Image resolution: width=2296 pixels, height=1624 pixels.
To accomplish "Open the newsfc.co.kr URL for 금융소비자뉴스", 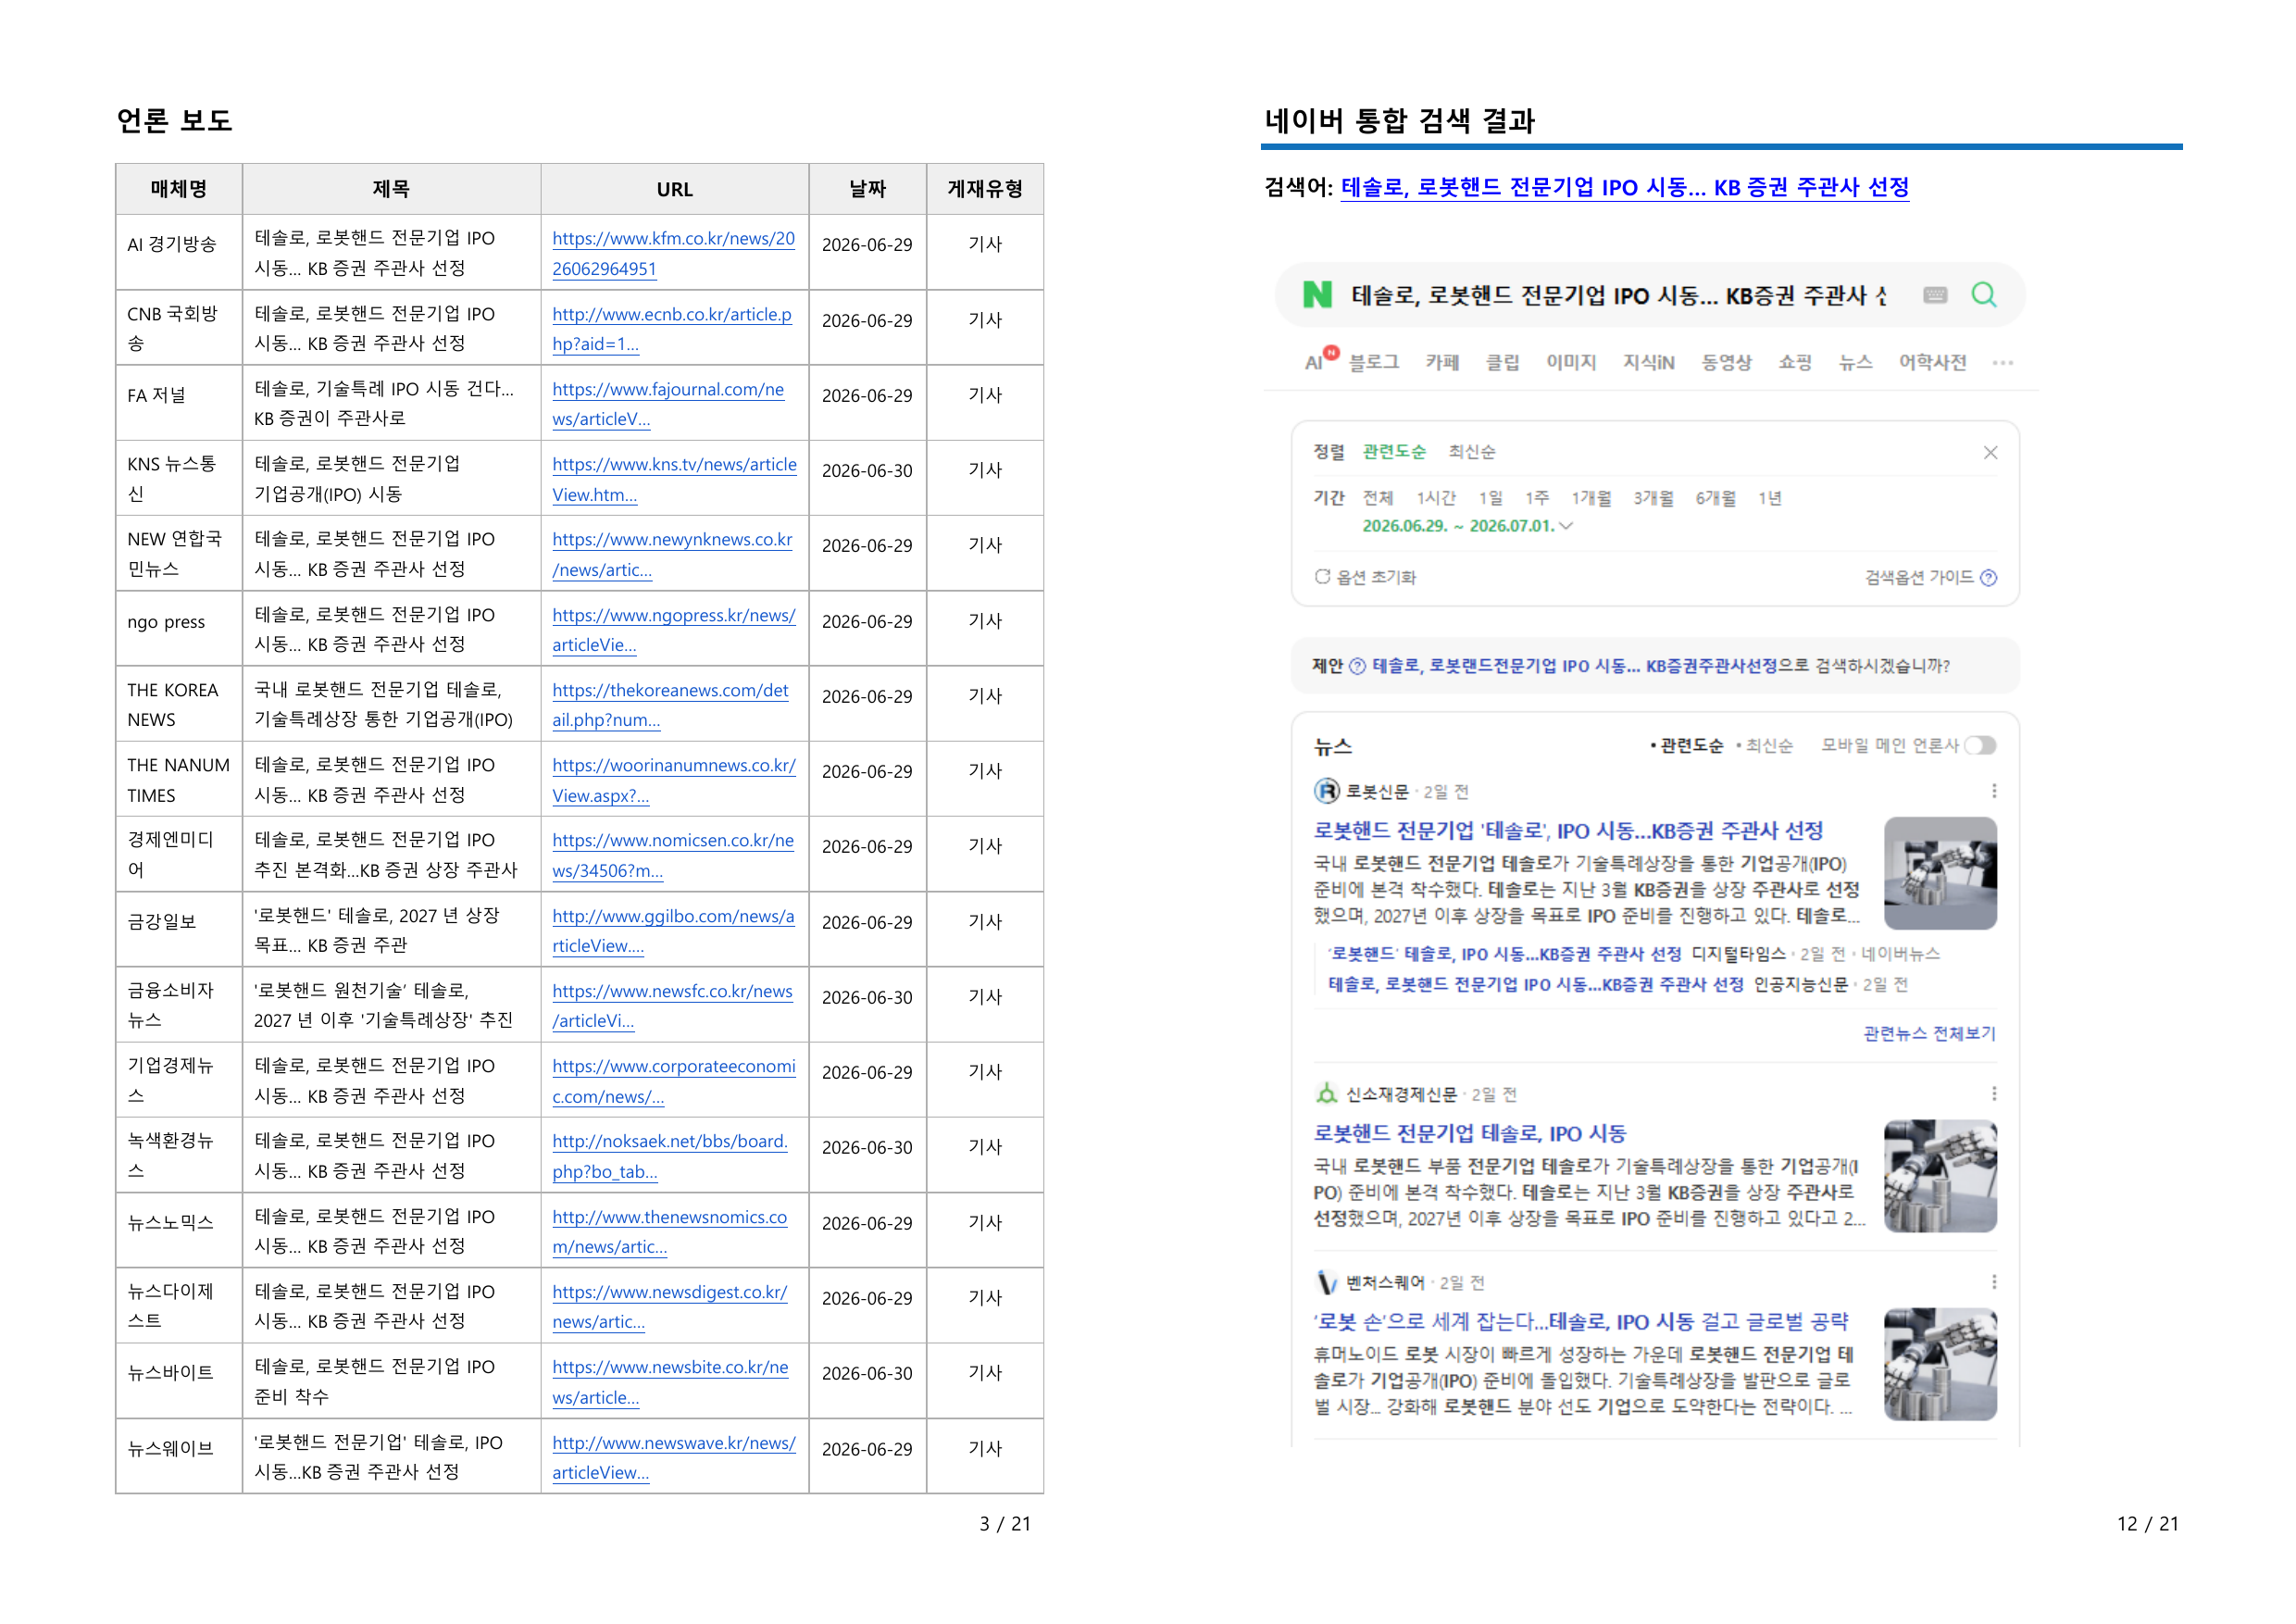I will pyautogui.click(x=672, y=1006).
